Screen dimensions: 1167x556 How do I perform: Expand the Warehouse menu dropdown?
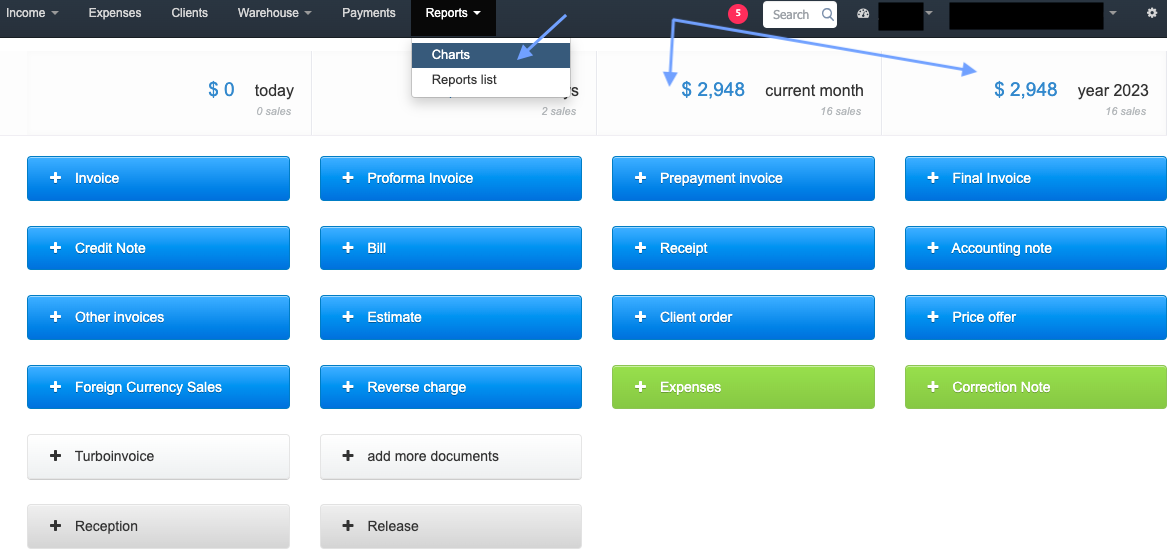click(x=274, y=13)
